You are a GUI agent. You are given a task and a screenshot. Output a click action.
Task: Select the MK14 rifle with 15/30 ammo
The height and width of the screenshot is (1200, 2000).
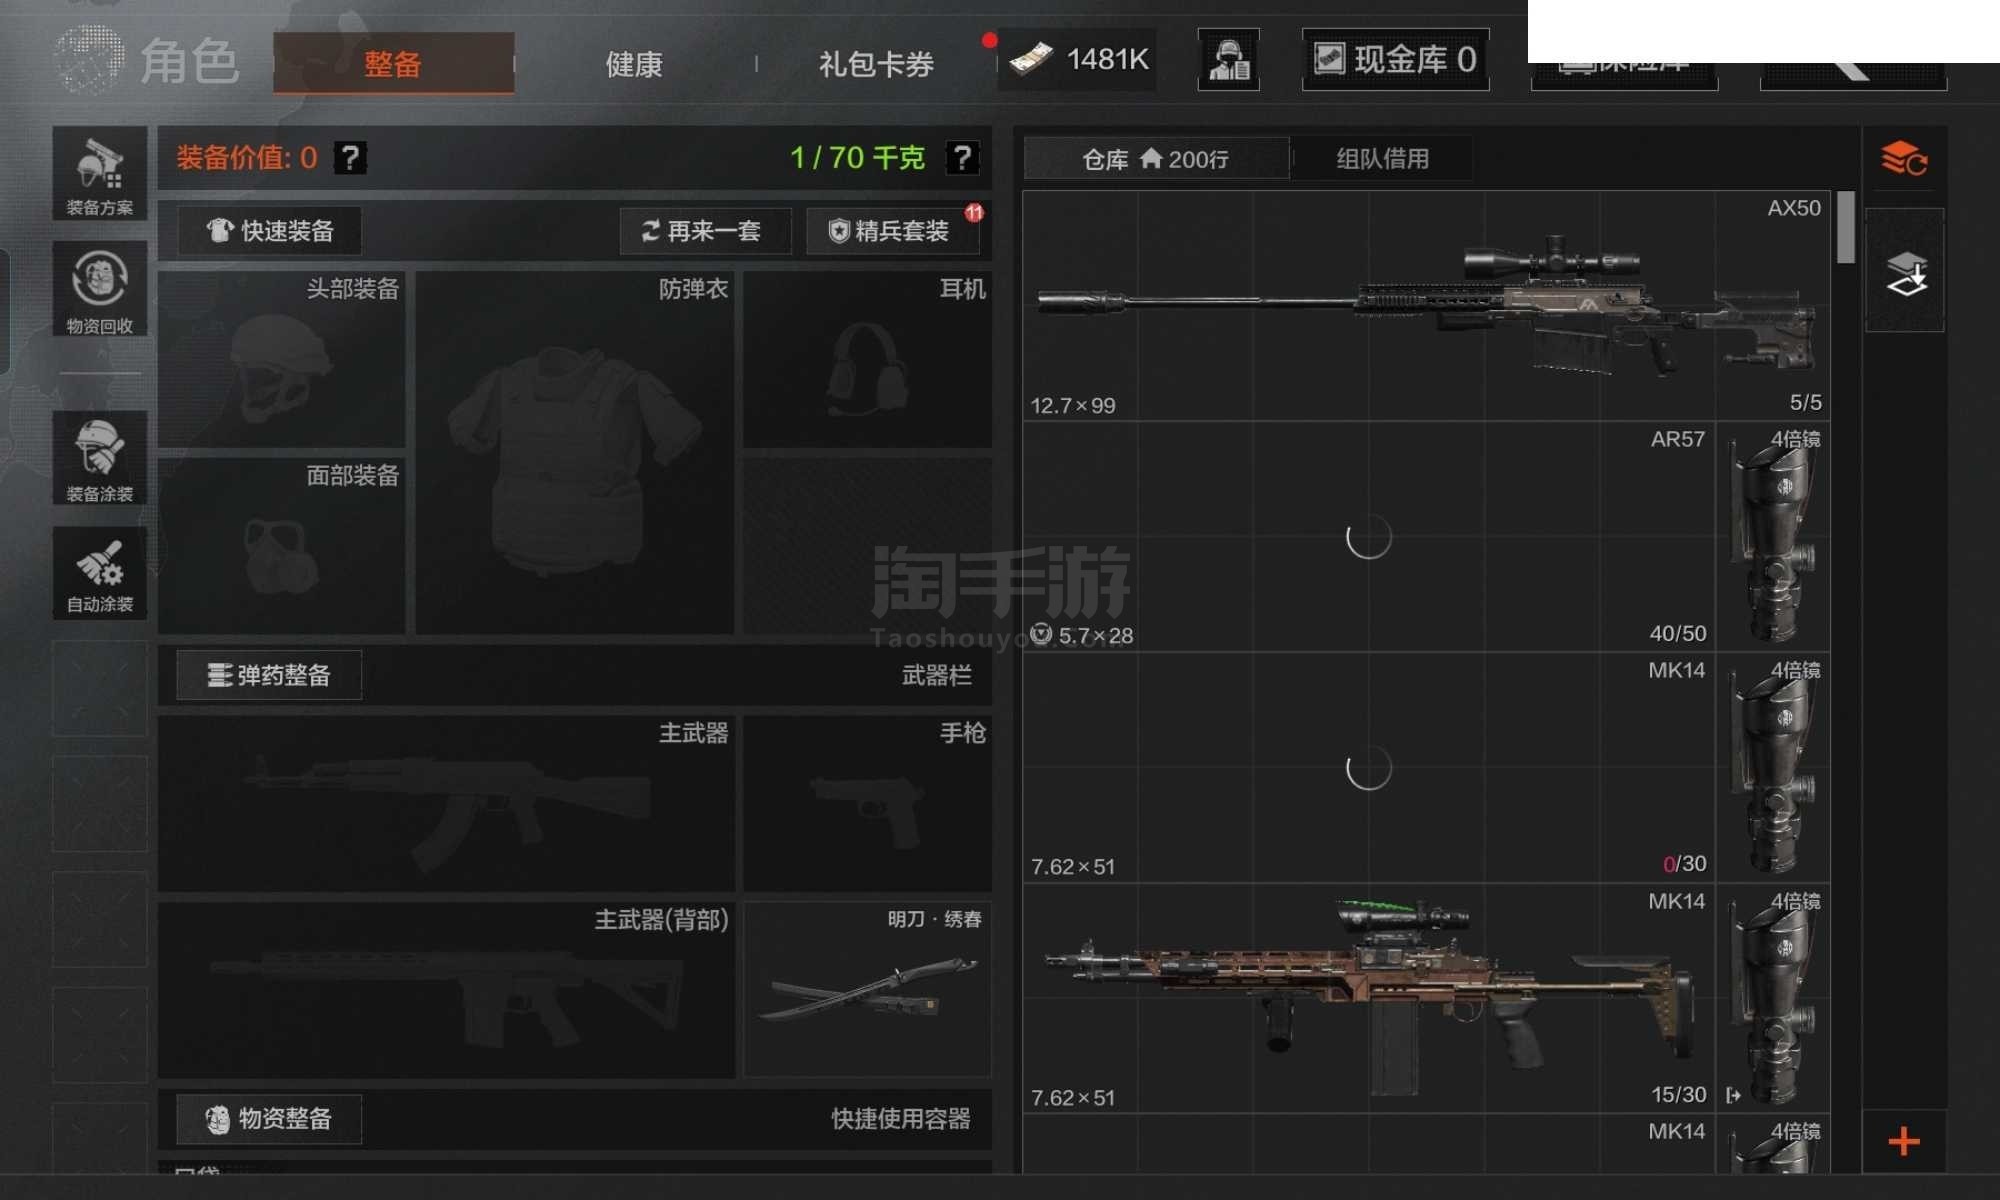pos(1371,999)
